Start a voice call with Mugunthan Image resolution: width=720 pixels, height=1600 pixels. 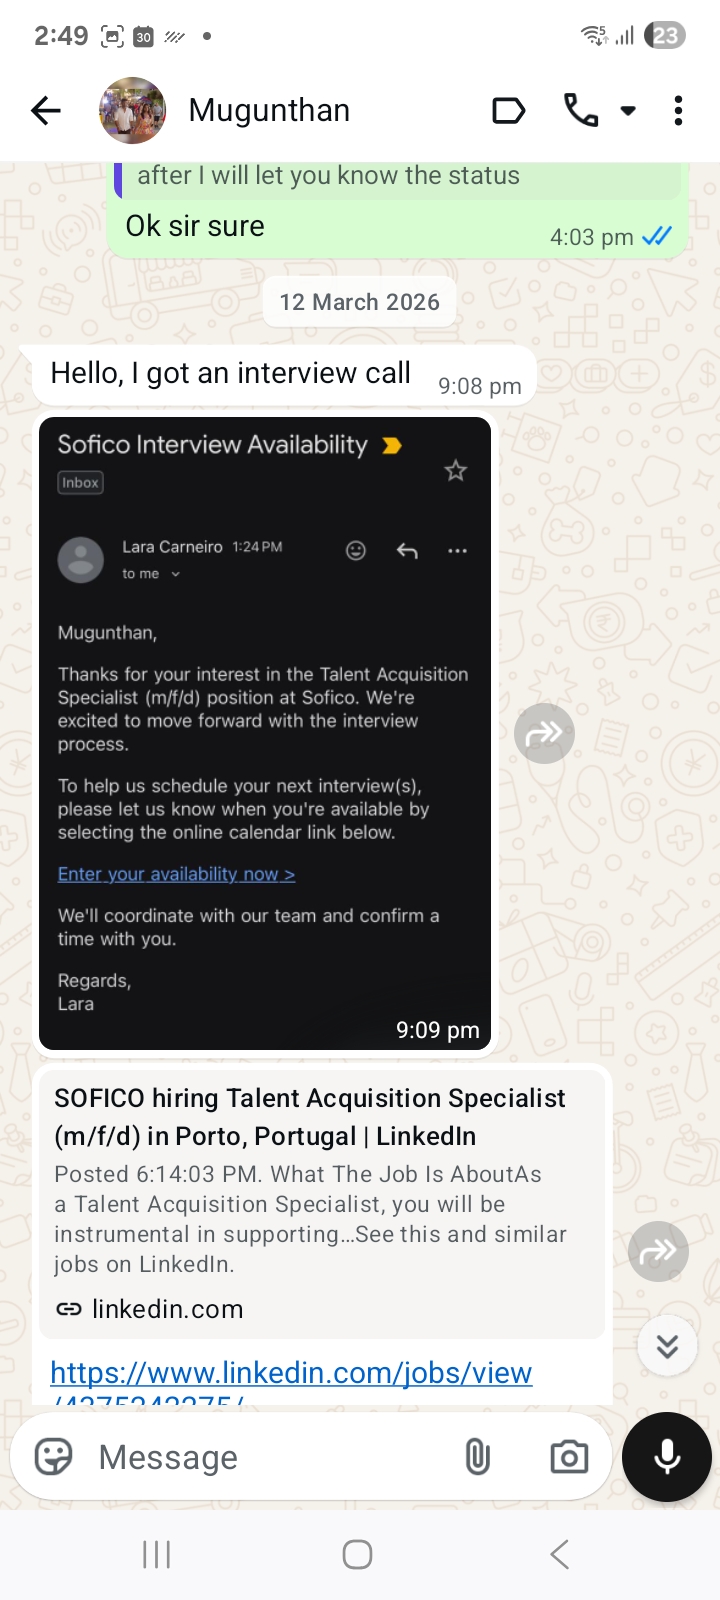pyautogui.click(x=581, y=111)
